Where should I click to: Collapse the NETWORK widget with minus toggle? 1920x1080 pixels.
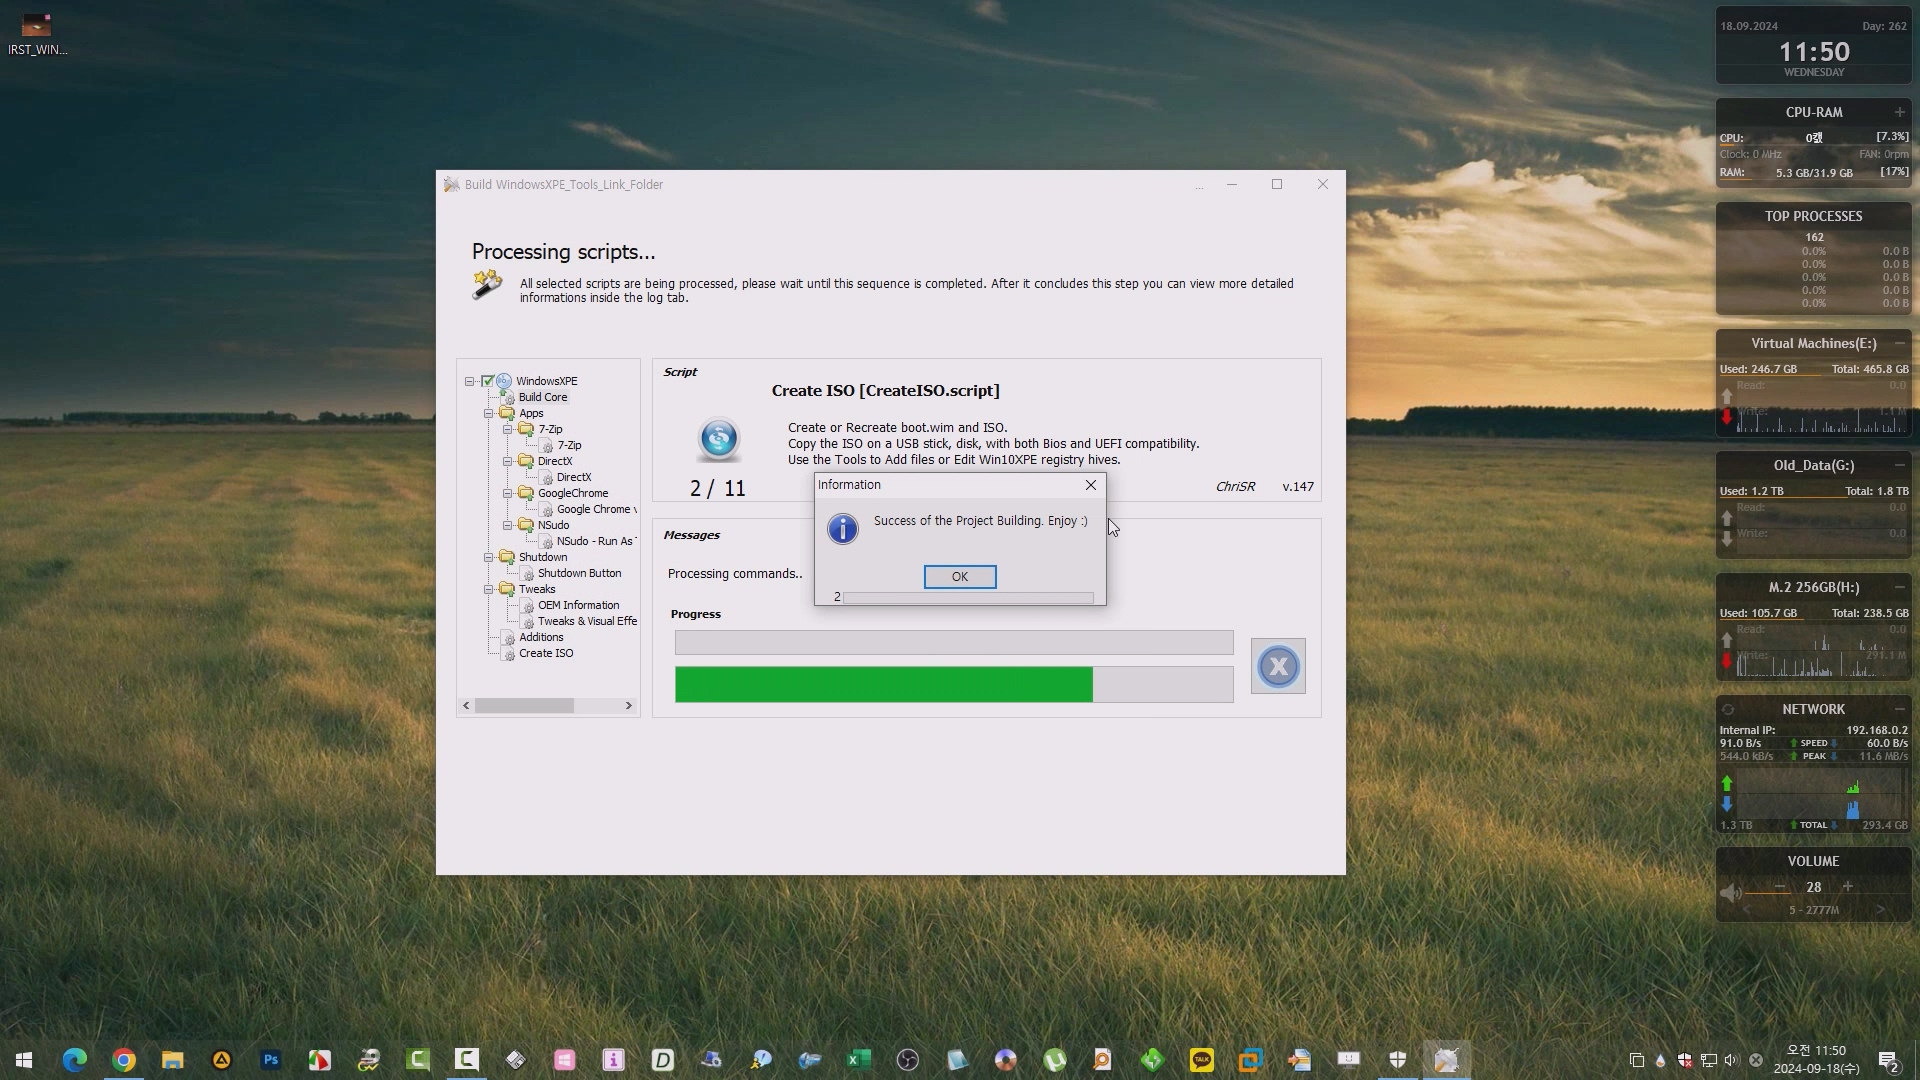[x=1899, y=709]
